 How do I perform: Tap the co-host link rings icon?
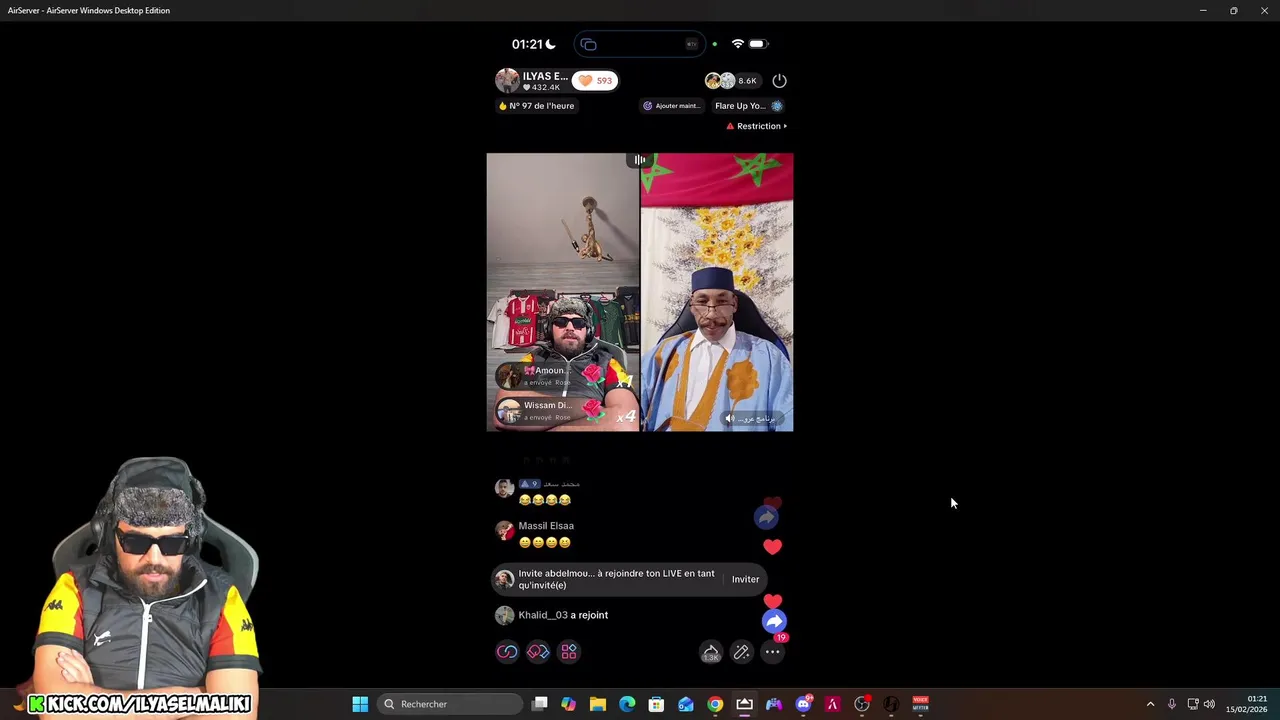pyautogui.click(x=507, y=652)
